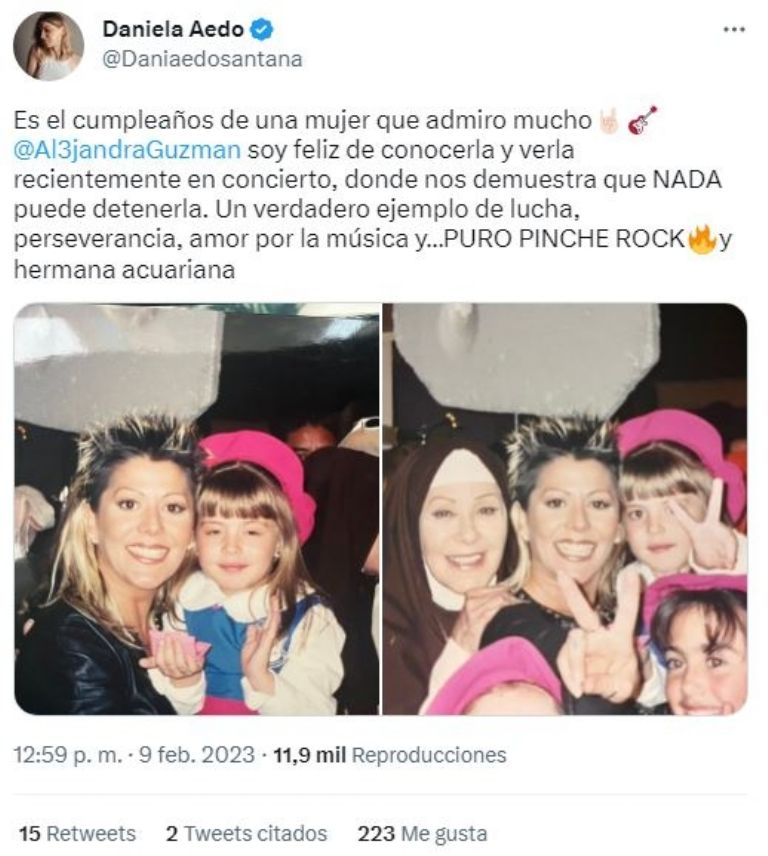The height and width of the screenshot is (856, 768).
Task: Open the three-dot more options menu
Action: click(734, 30)
